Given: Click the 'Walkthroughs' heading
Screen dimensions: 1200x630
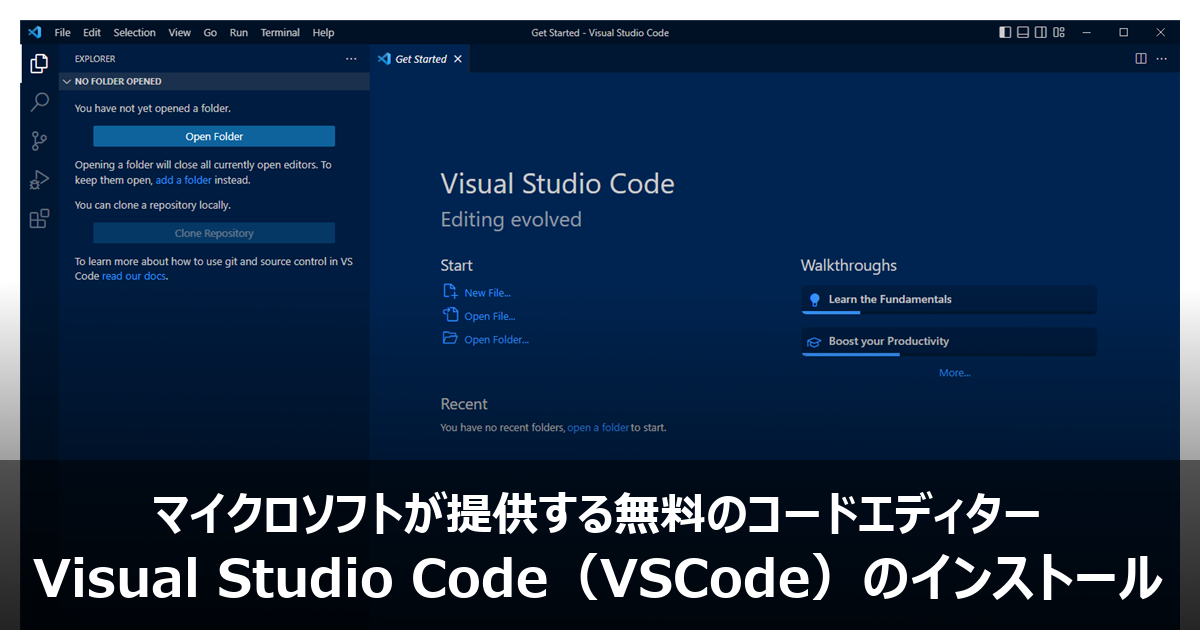Looking at the screenshot, I should point(849,266).
